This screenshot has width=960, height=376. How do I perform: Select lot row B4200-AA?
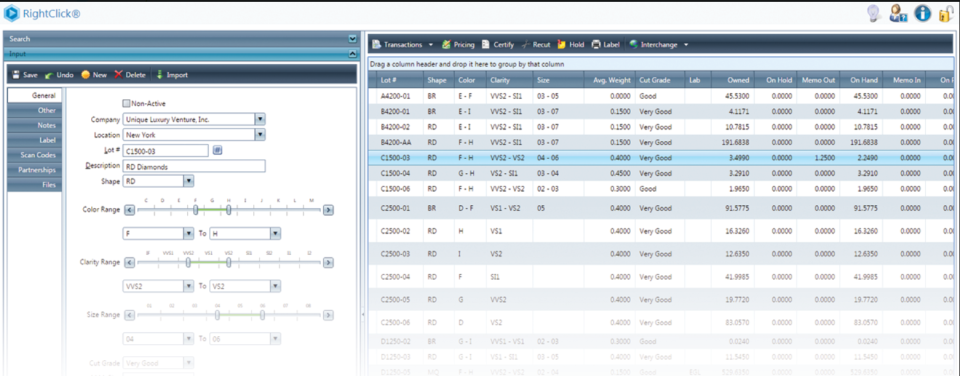click(x=661, y=142)
